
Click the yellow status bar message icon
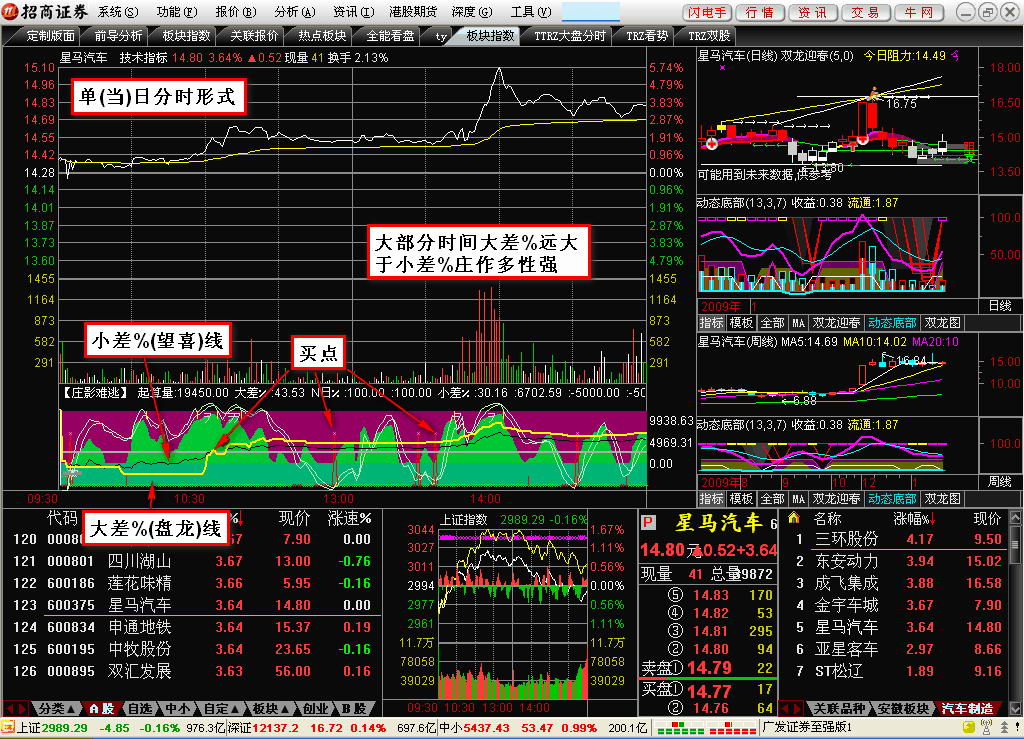pos(970,727)
